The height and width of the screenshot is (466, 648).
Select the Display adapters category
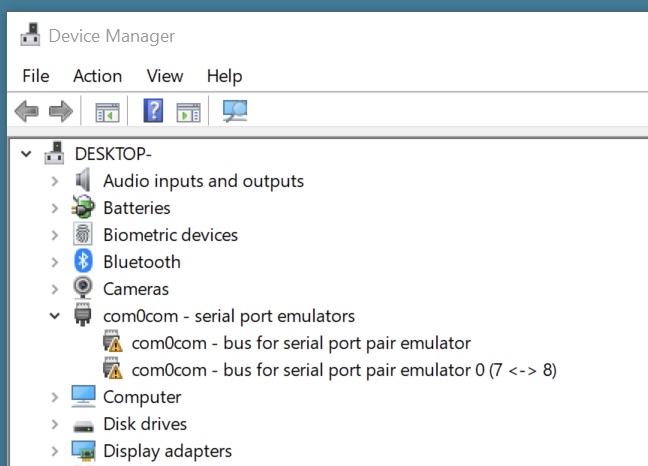coord(167,451)
